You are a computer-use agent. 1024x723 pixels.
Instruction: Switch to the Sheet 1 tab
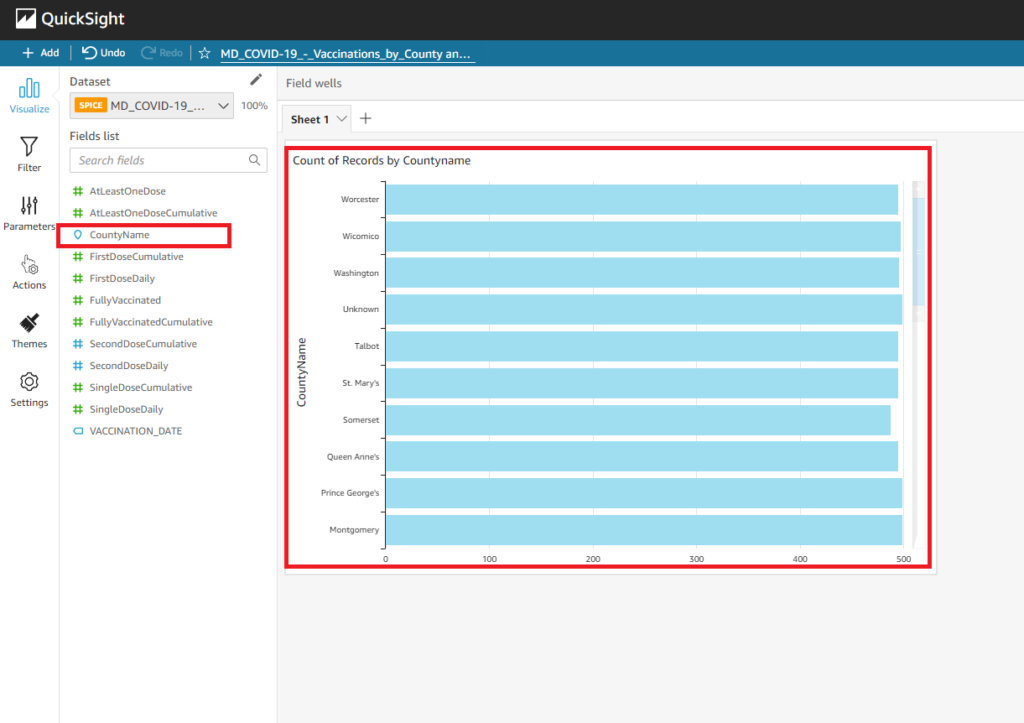coord(310,118)
